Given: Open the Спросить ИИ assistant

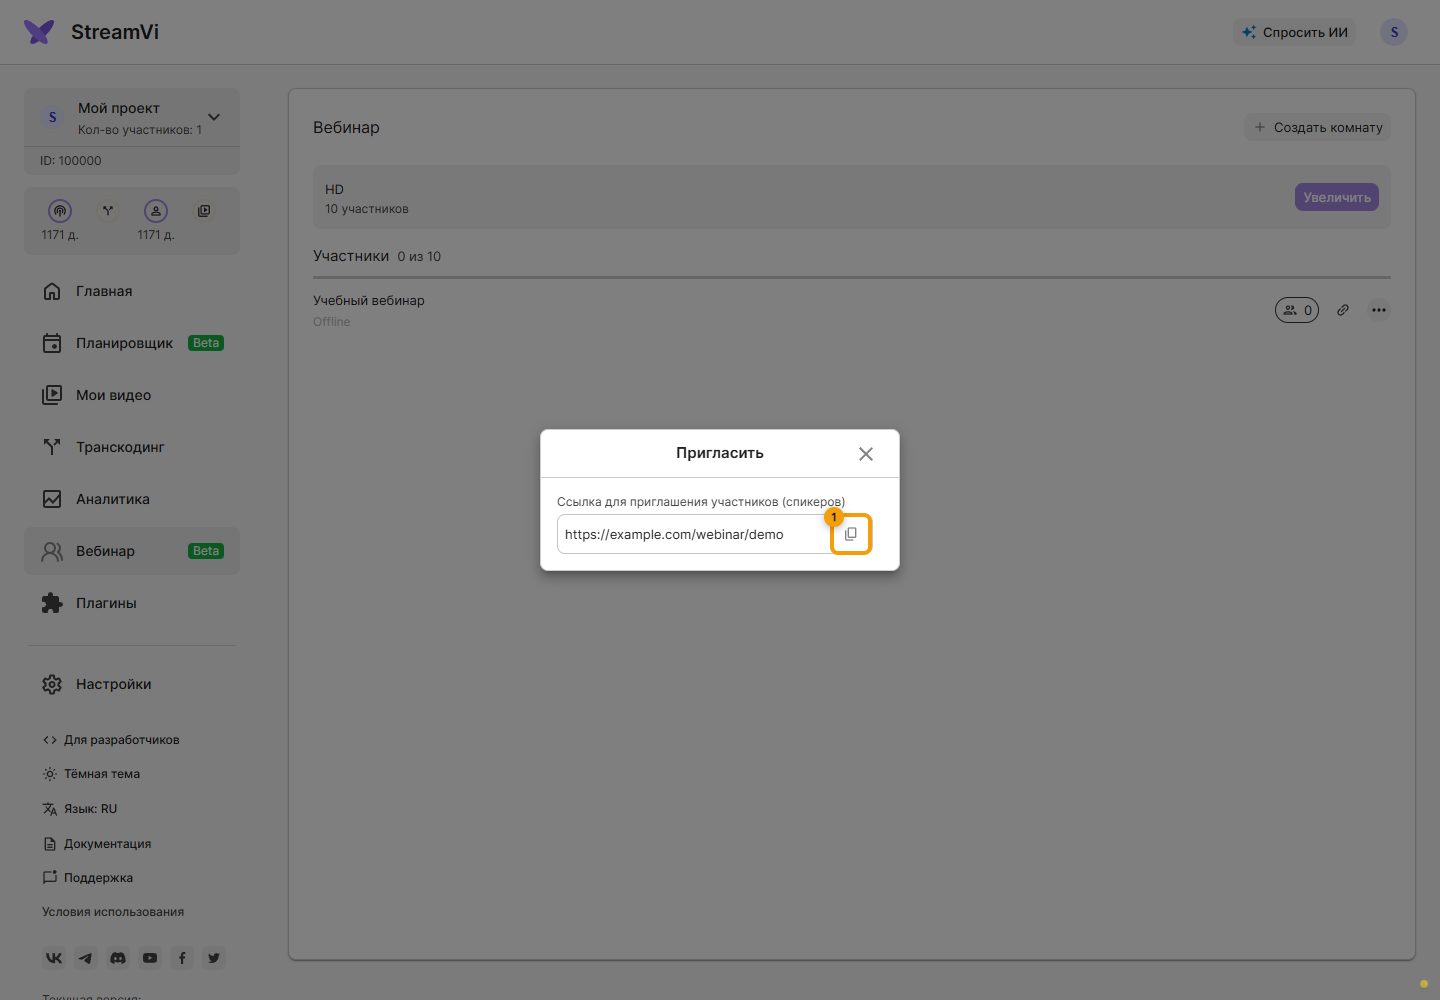Looking at the screenshot, I should (1295, 32).
